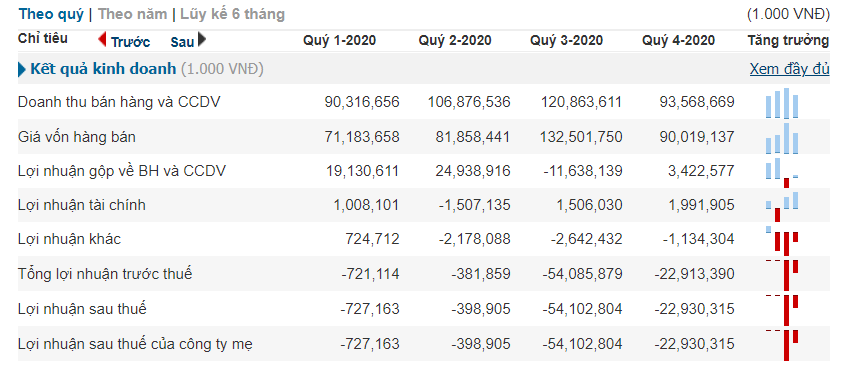Click the Sau navigation label

182,42
